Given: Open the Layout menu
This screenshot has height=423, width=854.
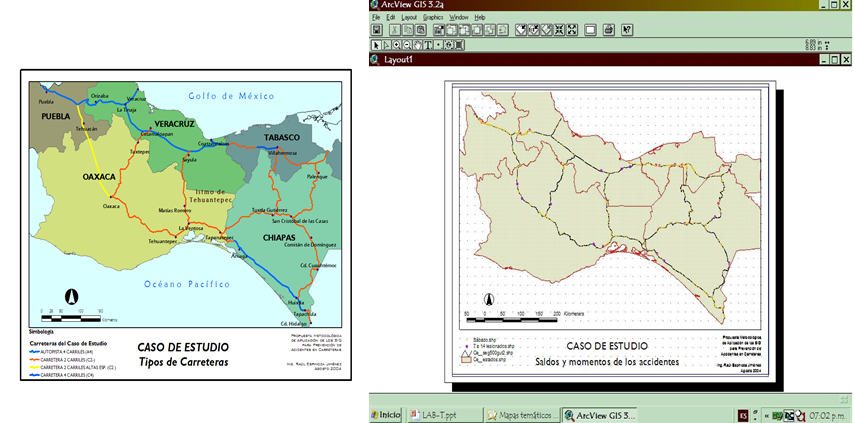Looking at the screenshot, I should 409,18.
